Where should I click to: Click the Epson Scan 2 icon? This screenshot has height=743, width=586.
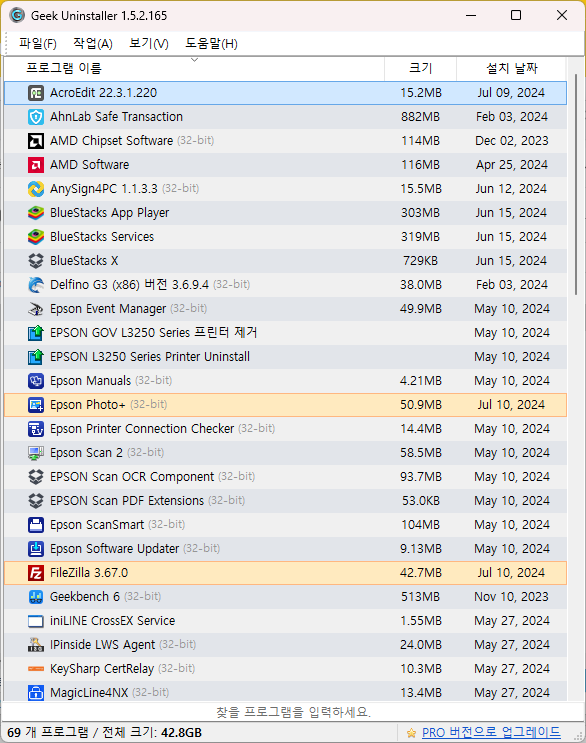point(36,453)
